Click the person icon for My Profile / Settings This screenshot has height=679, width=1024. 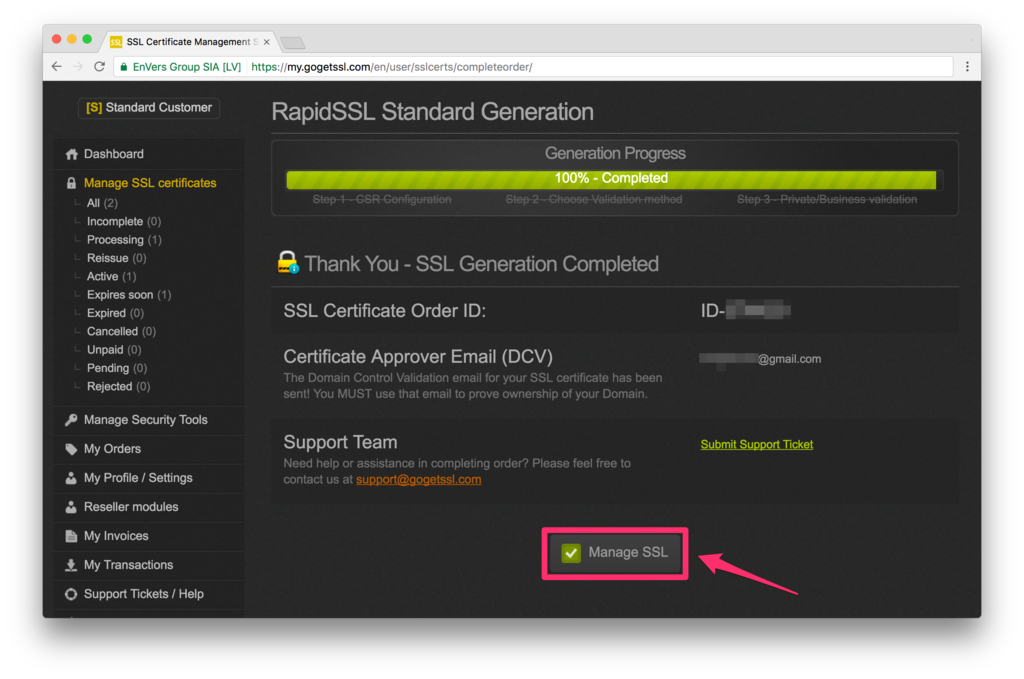point(71,478)
